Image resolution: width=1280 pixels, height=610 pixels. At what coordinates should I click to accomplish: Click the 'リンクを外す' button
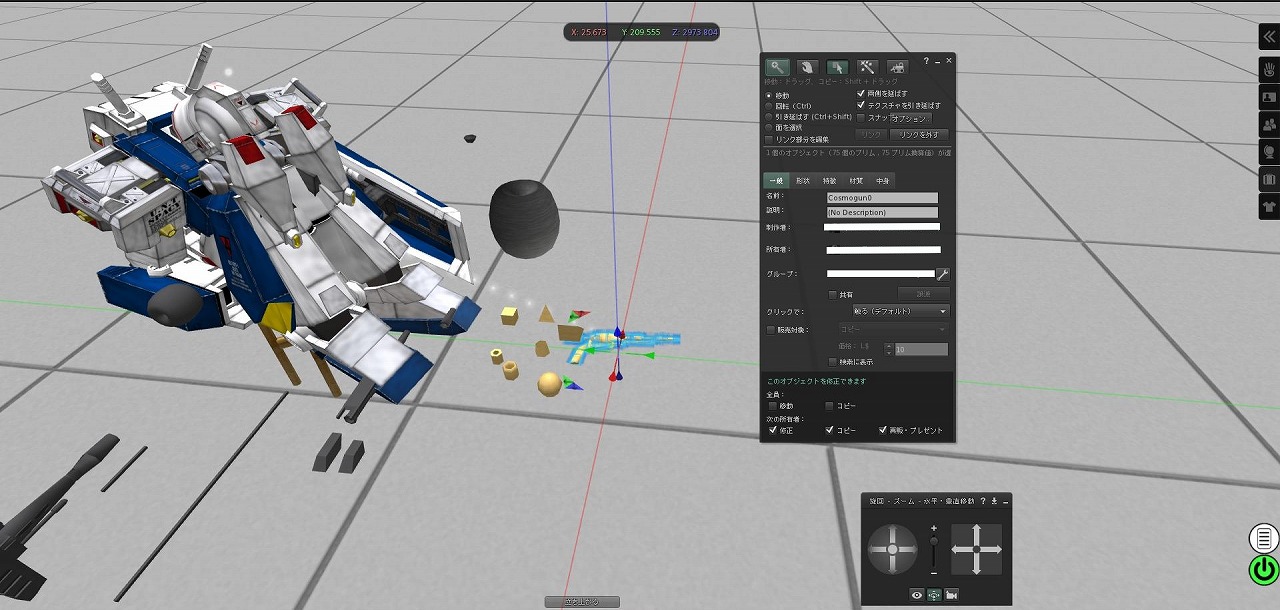pyautogui.click(x=918, y=134)
